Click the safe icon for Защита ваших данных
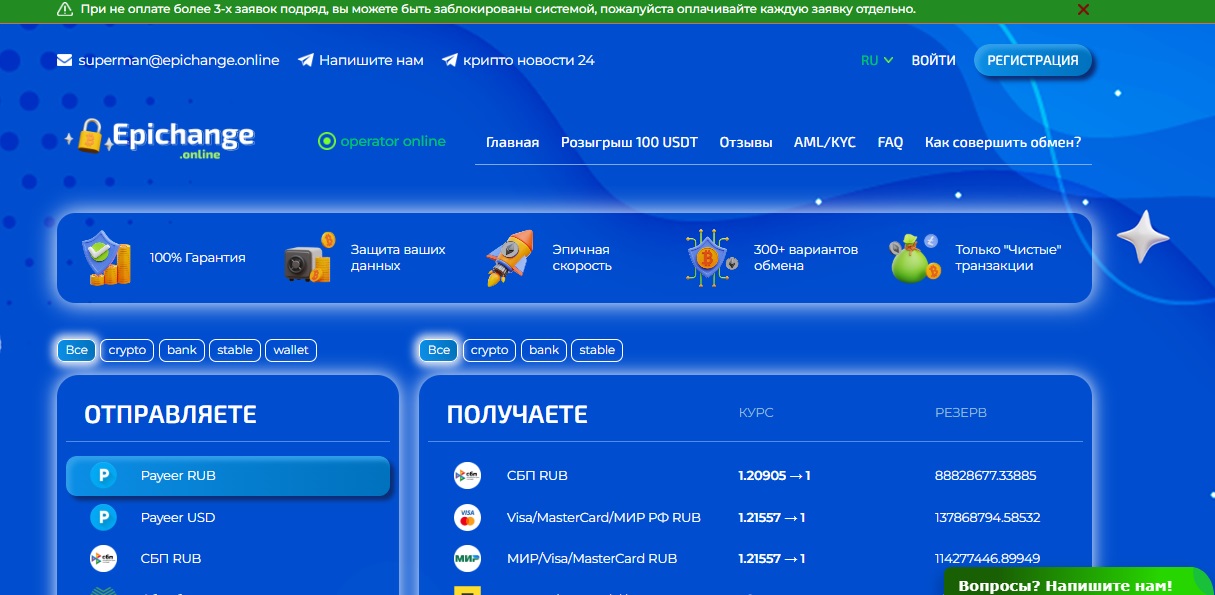1215x595 pixels. point(309,258)
